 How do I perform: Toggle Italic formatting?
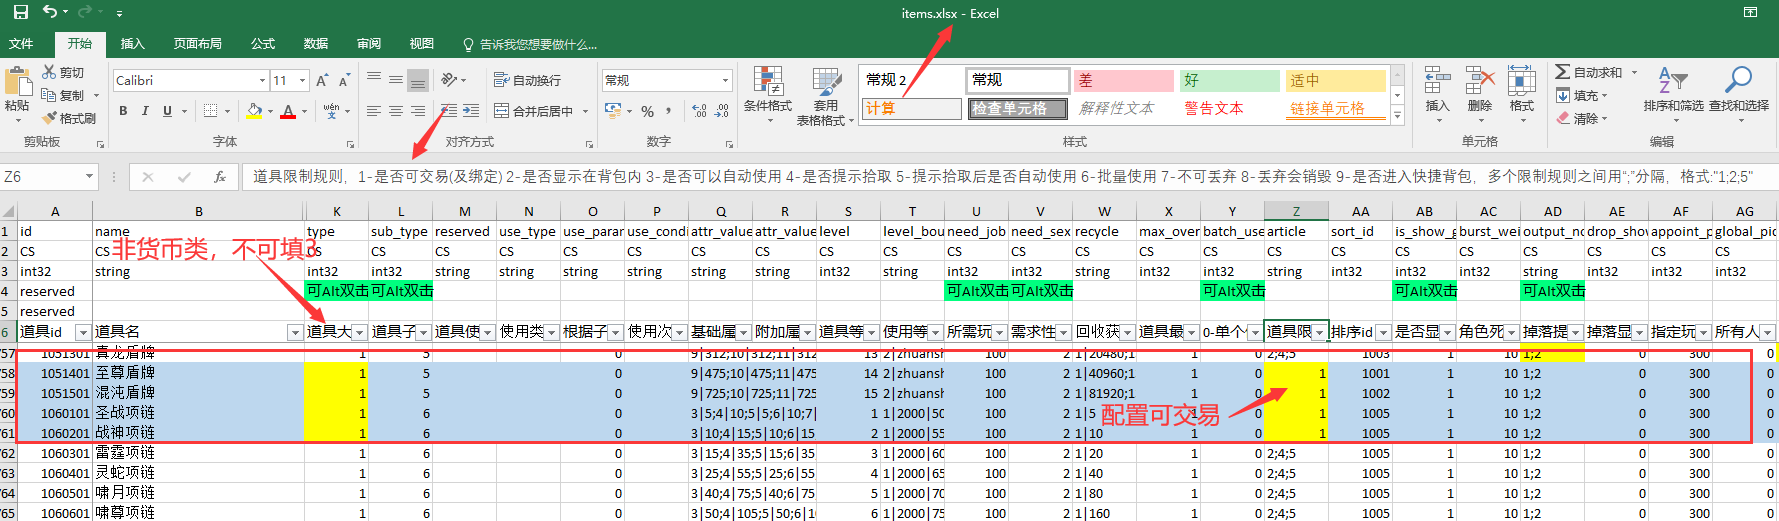pyautogui.click(x=145, y=111)
